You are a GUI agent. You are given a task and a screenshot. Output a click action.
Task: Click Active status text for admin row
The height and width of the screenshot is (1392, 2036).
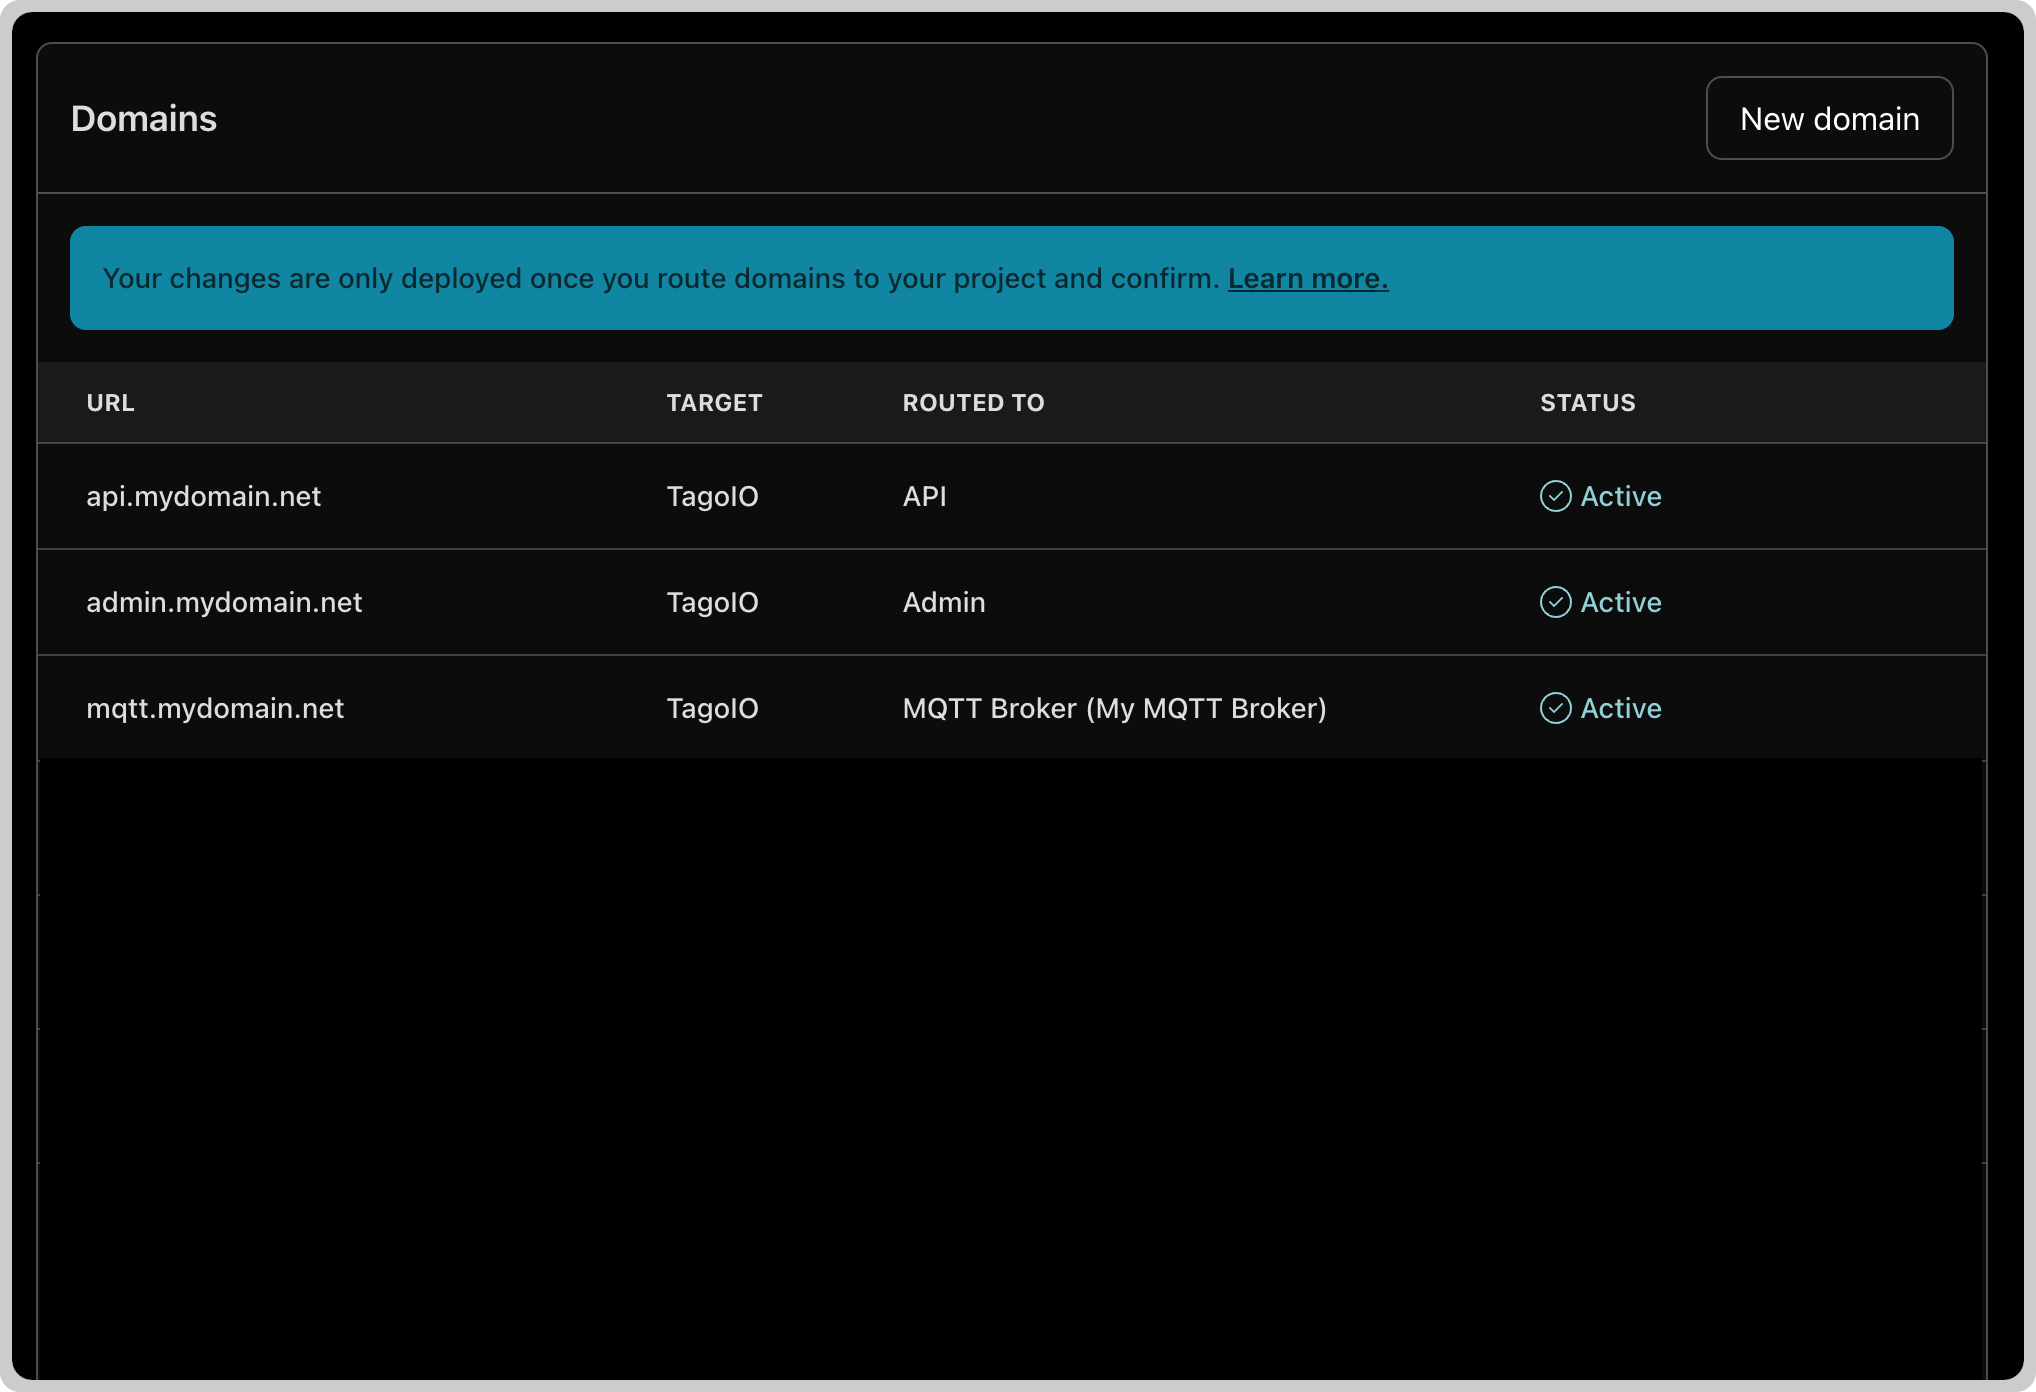[x=1621, y=602]
